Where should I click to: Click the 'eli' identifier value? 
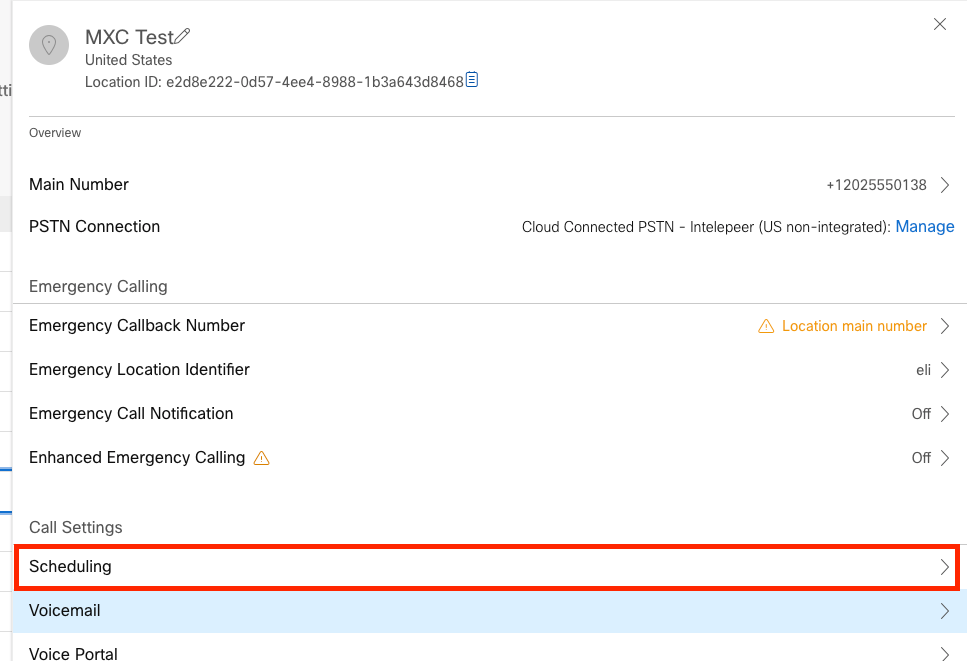click(x=923, y=370)
